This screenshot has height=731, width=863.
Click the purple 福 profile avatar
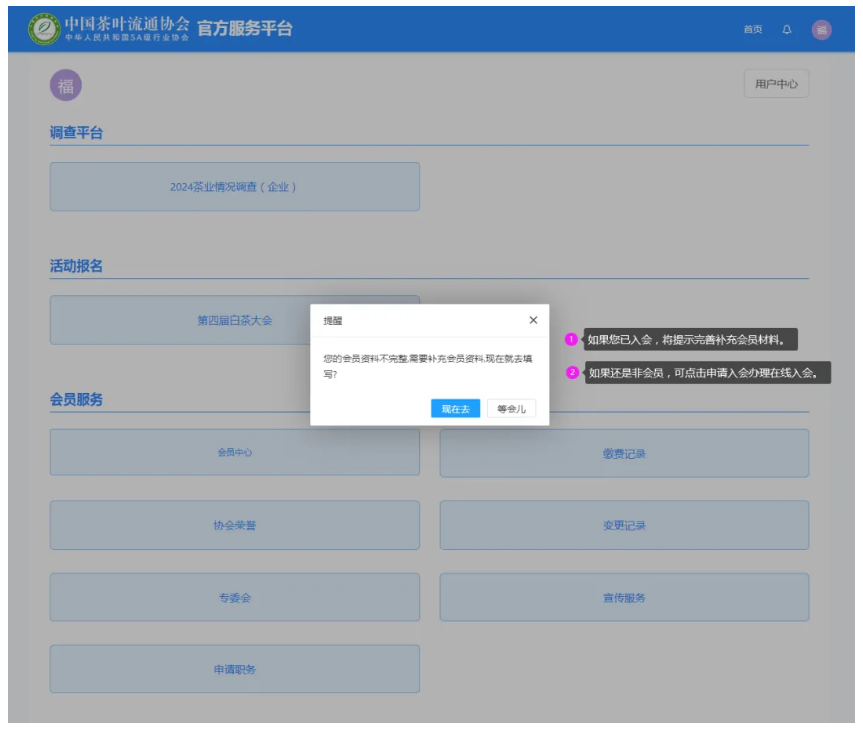click(x=65, y=86)
